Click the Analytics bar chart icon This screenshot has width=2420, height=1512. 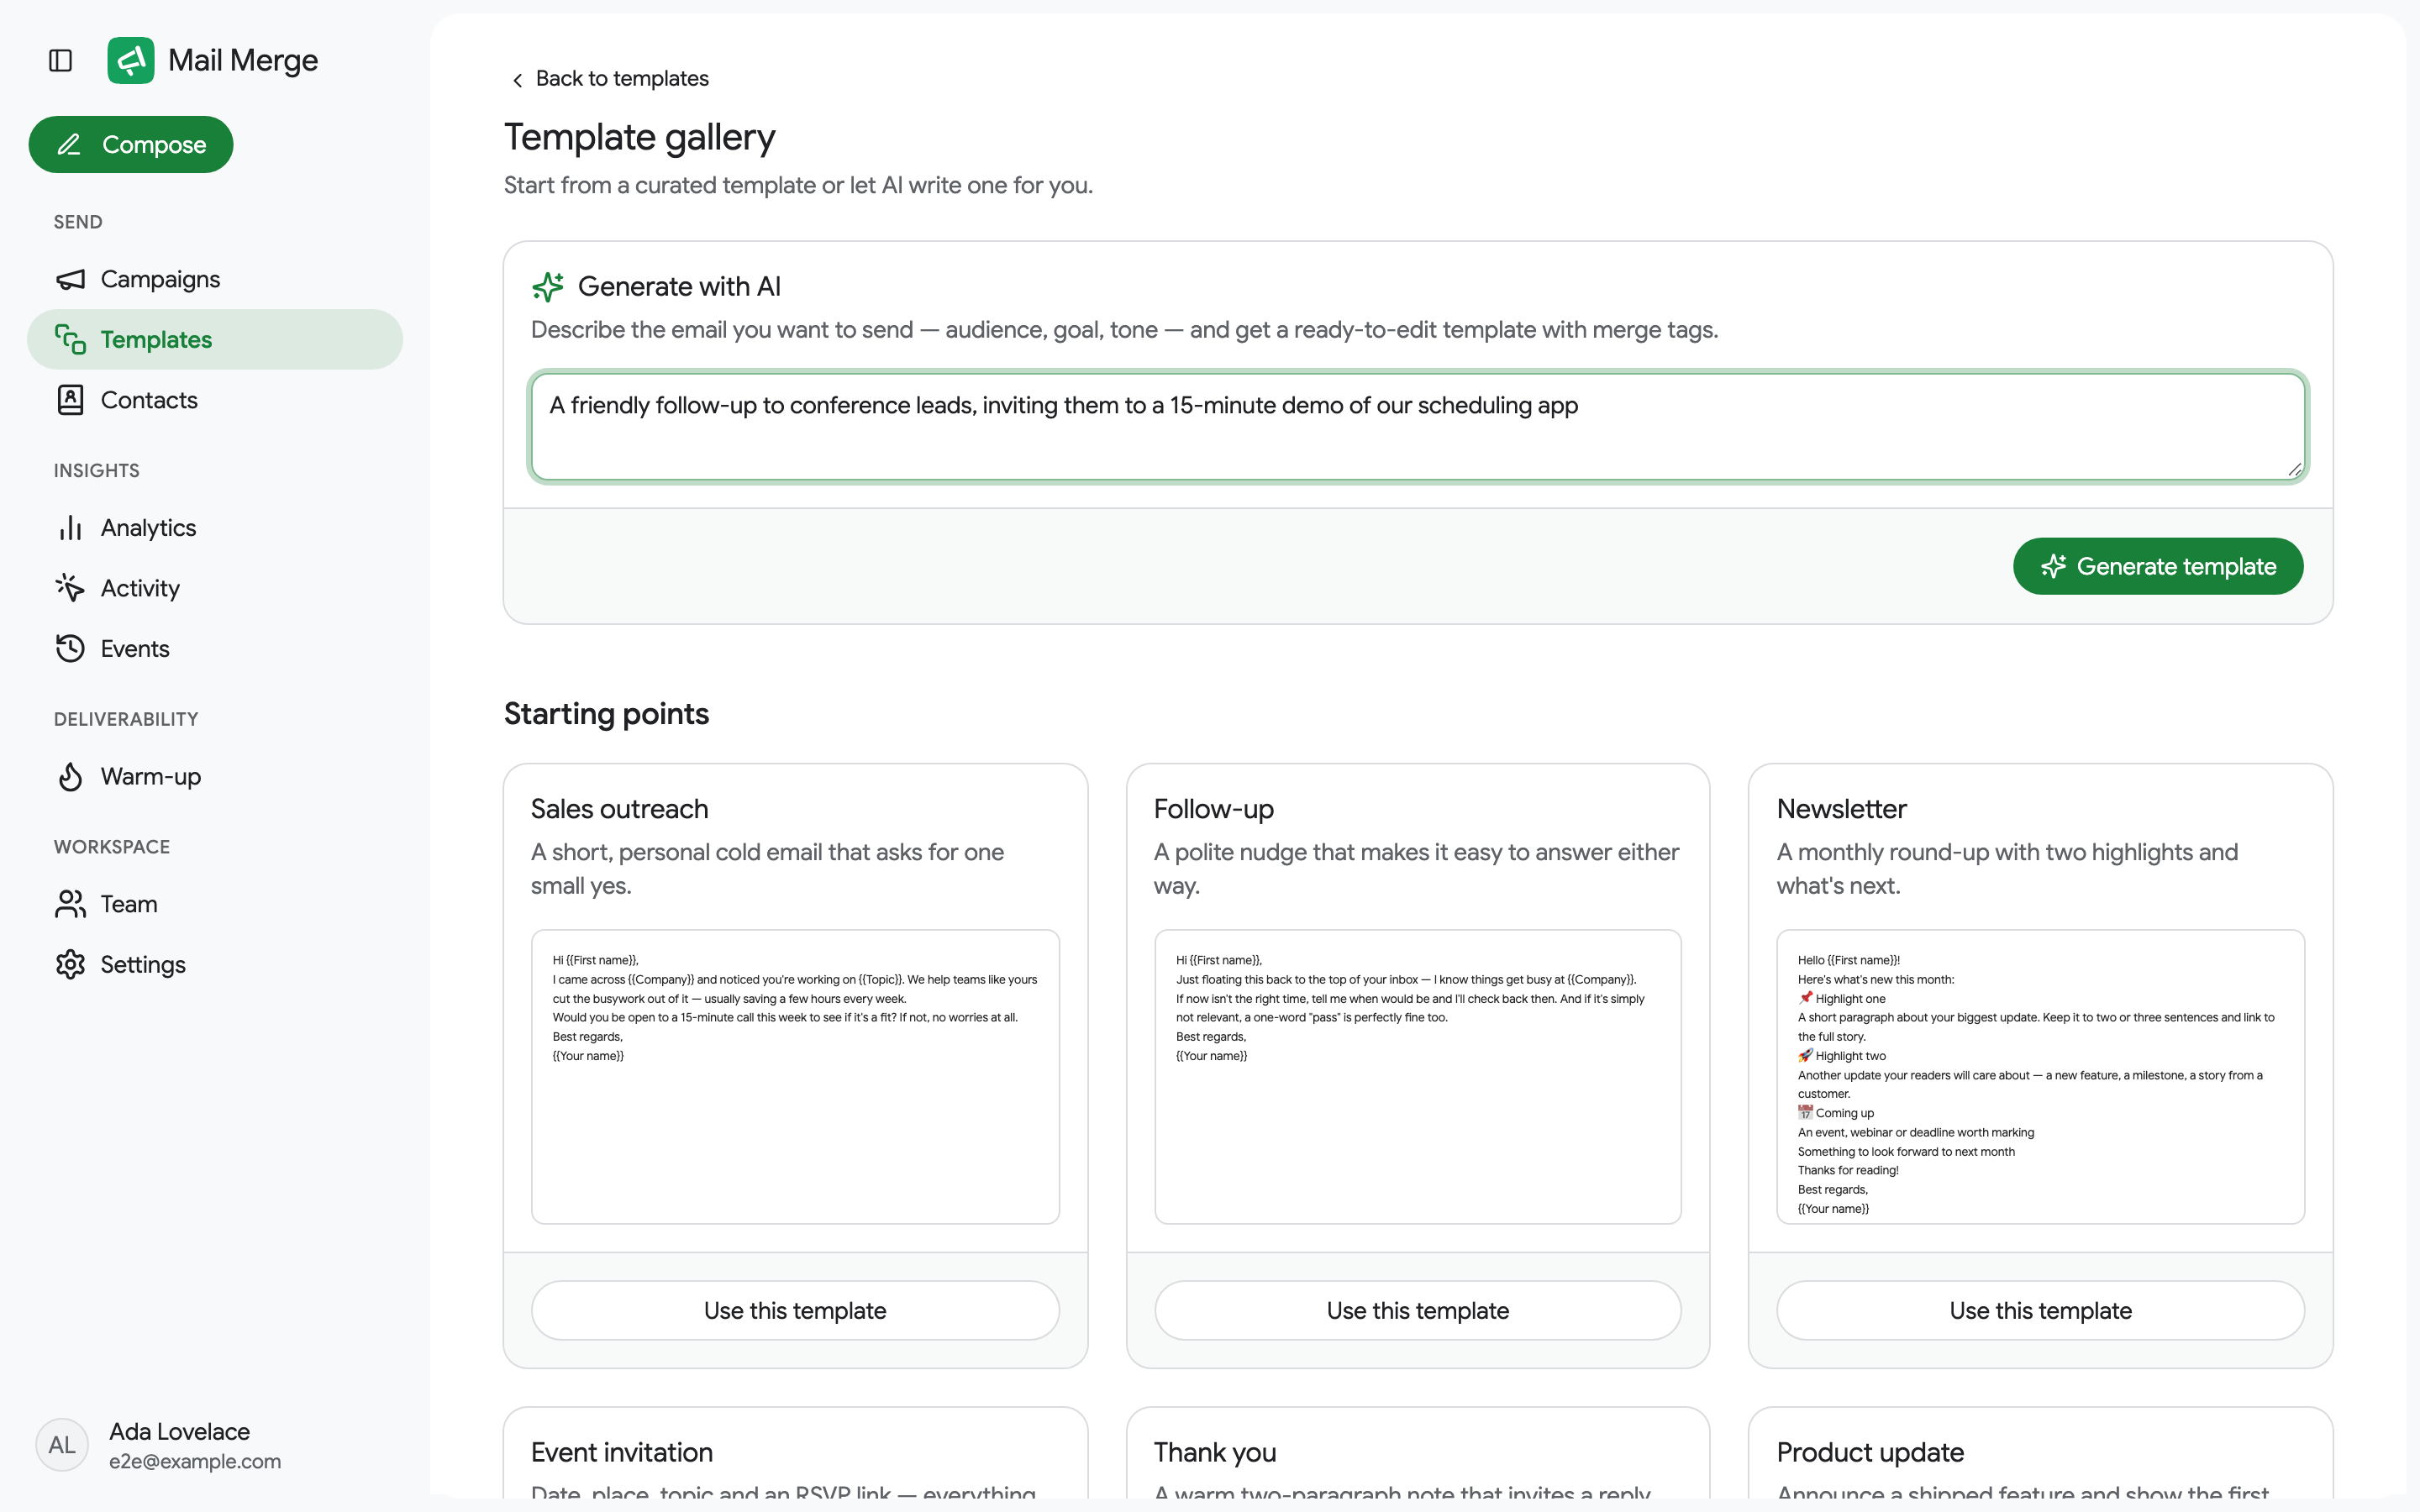70,528
